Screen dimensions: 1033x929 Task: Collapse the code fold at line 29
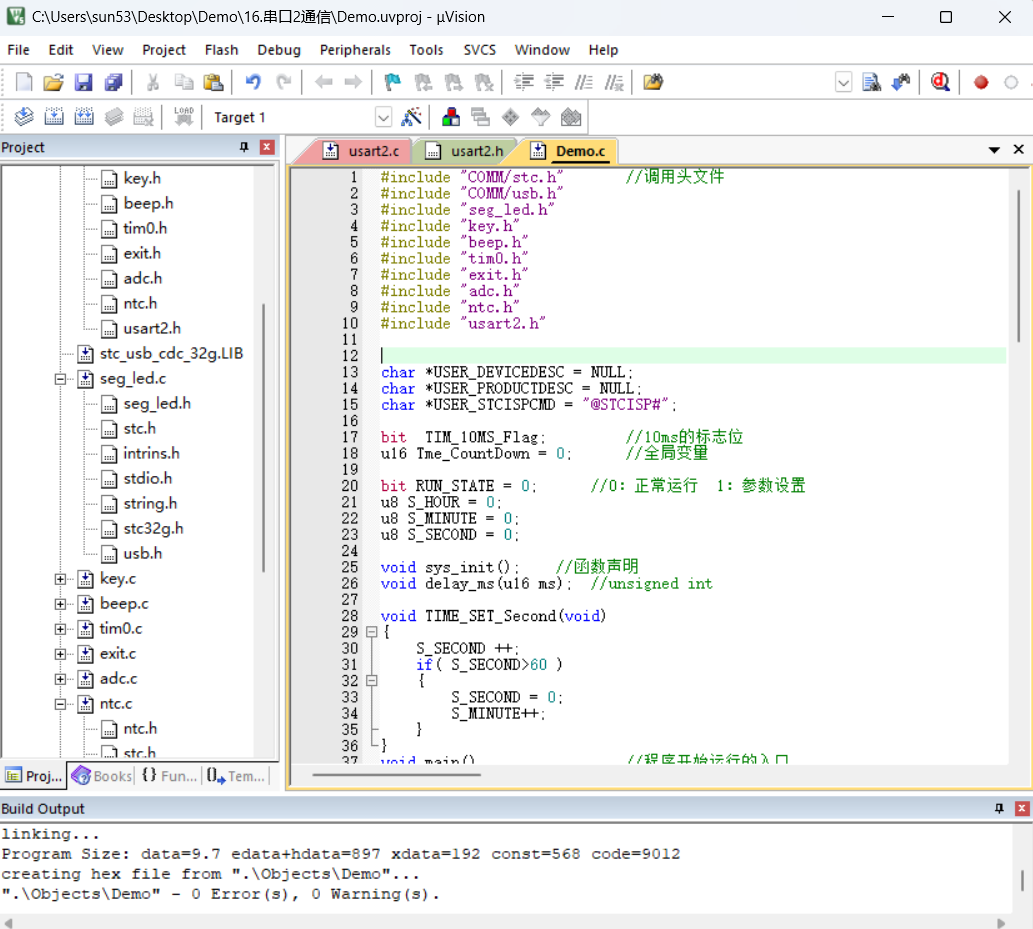pos(372,632)
